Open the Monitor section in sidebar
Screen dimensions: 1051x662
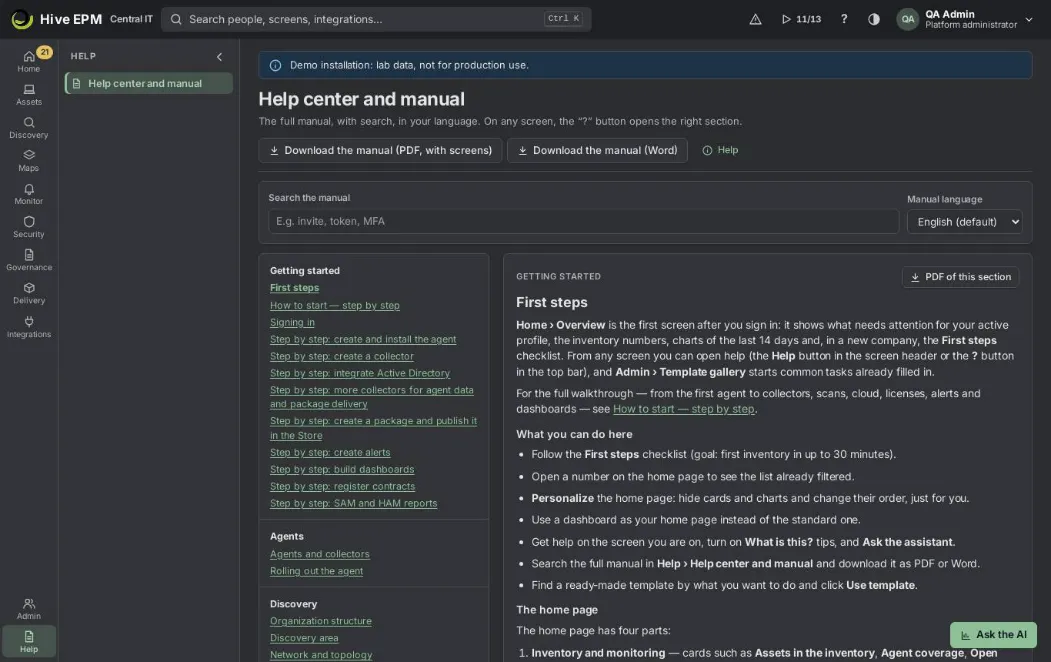(28, 194)
